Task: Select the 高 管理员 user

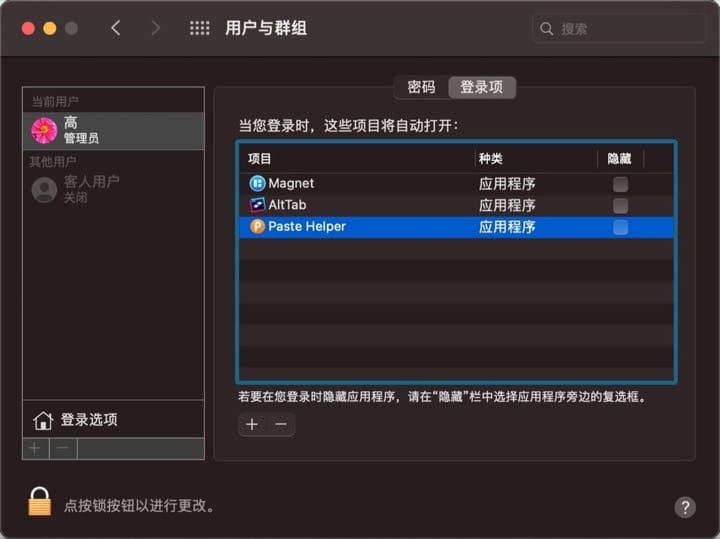Action: [x=113, y=130]
